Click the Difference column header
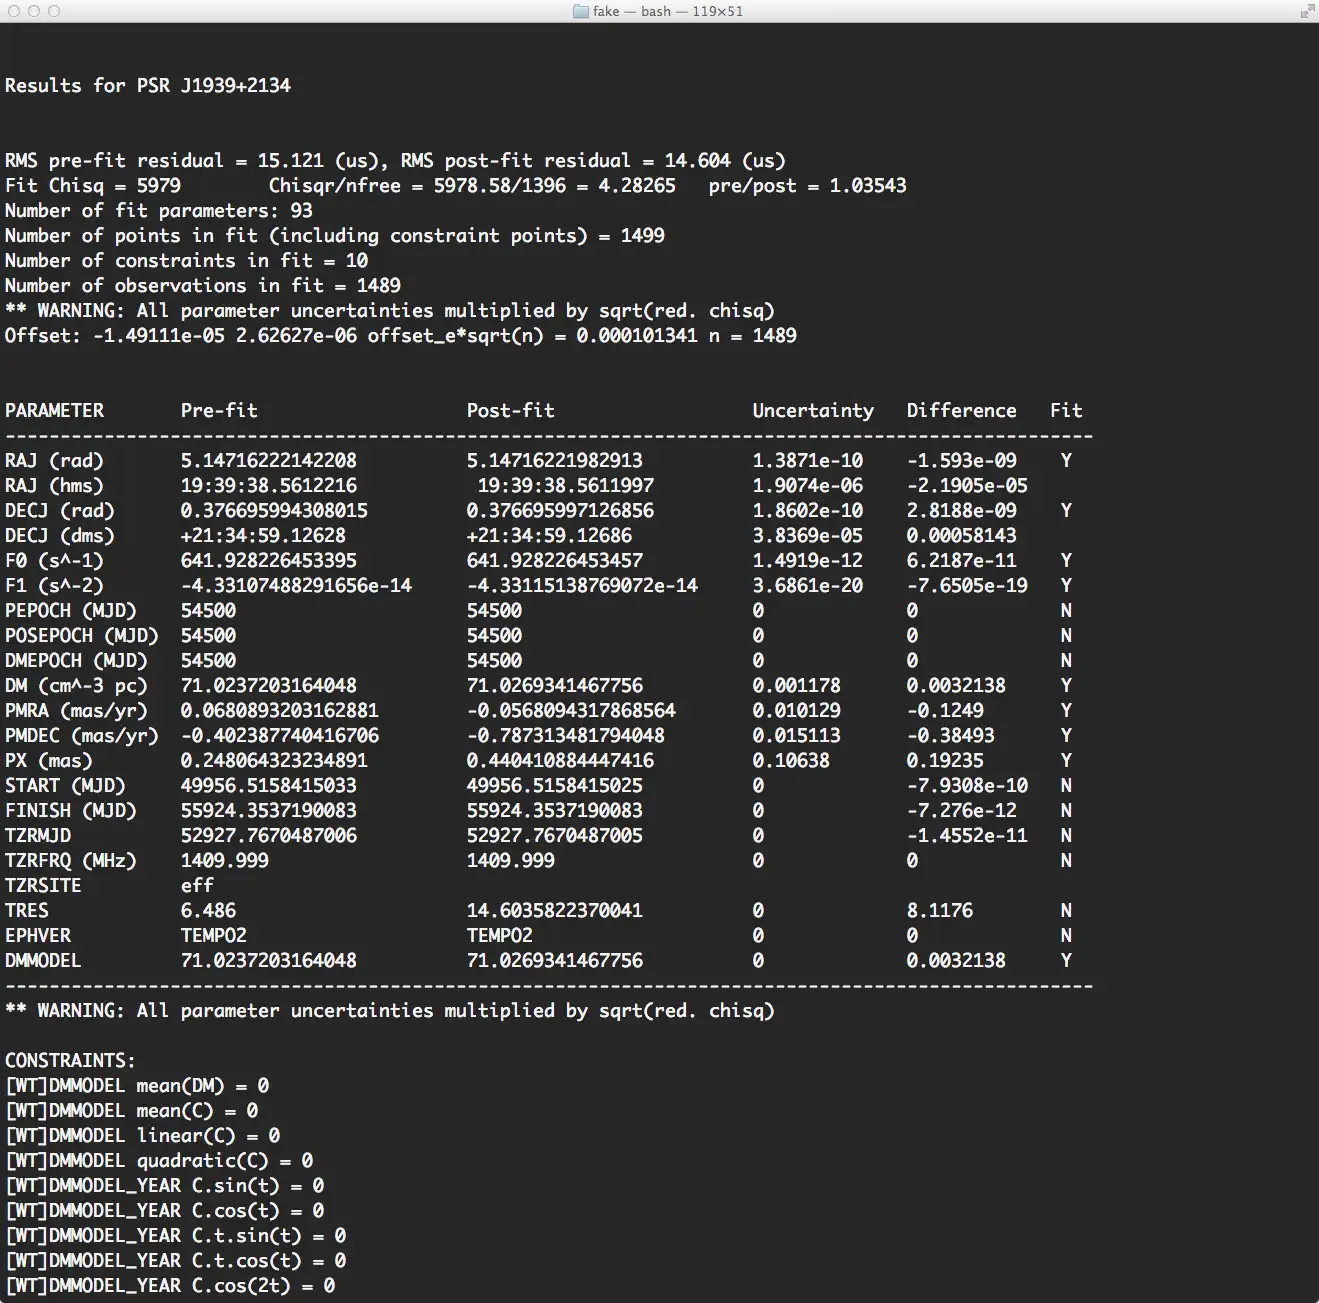The height and width of the screenshot is (1303, 1319). pos(961,411)
